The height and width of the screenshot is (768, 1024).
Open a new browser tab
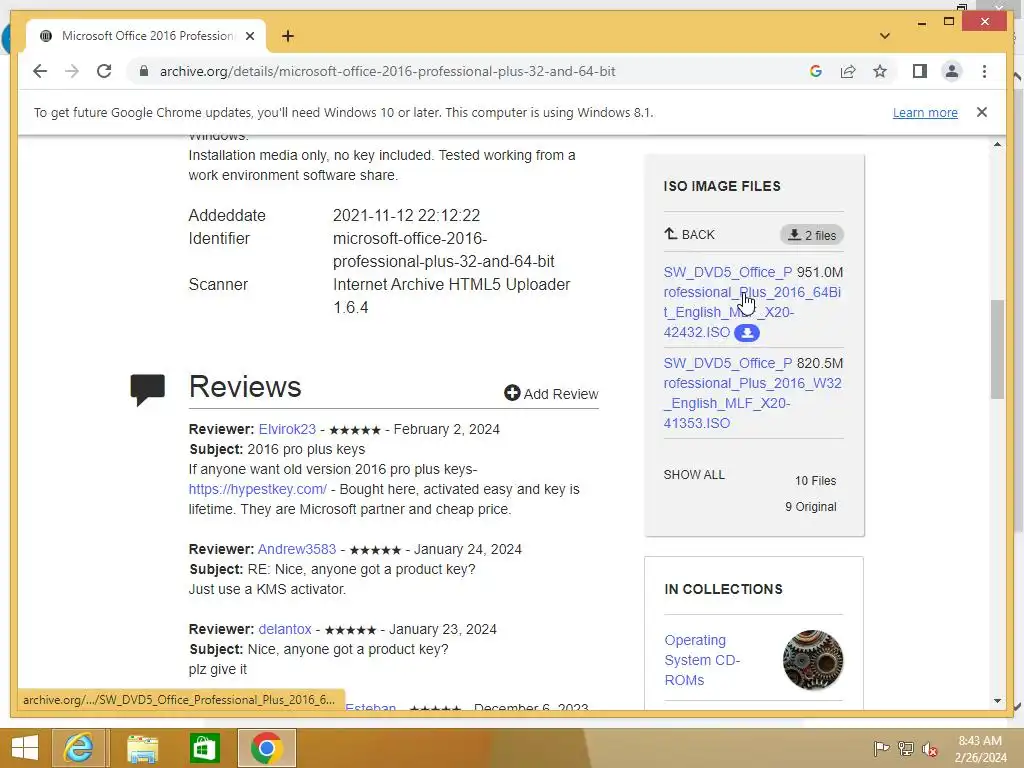pyautogui.click(x=287, y=36)
